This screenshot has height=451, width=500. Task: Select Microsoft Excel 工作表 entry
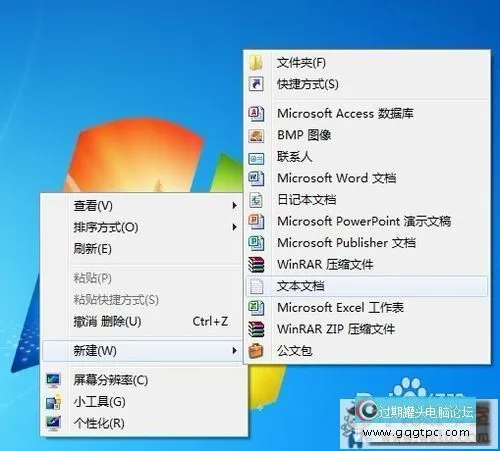point(367,308)
